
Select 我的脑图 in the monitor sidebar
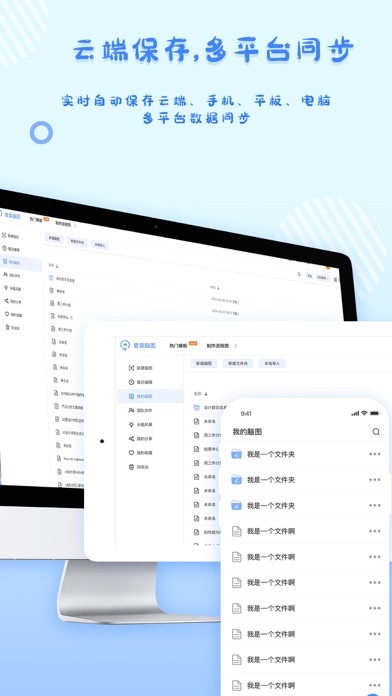pos(20,263)
